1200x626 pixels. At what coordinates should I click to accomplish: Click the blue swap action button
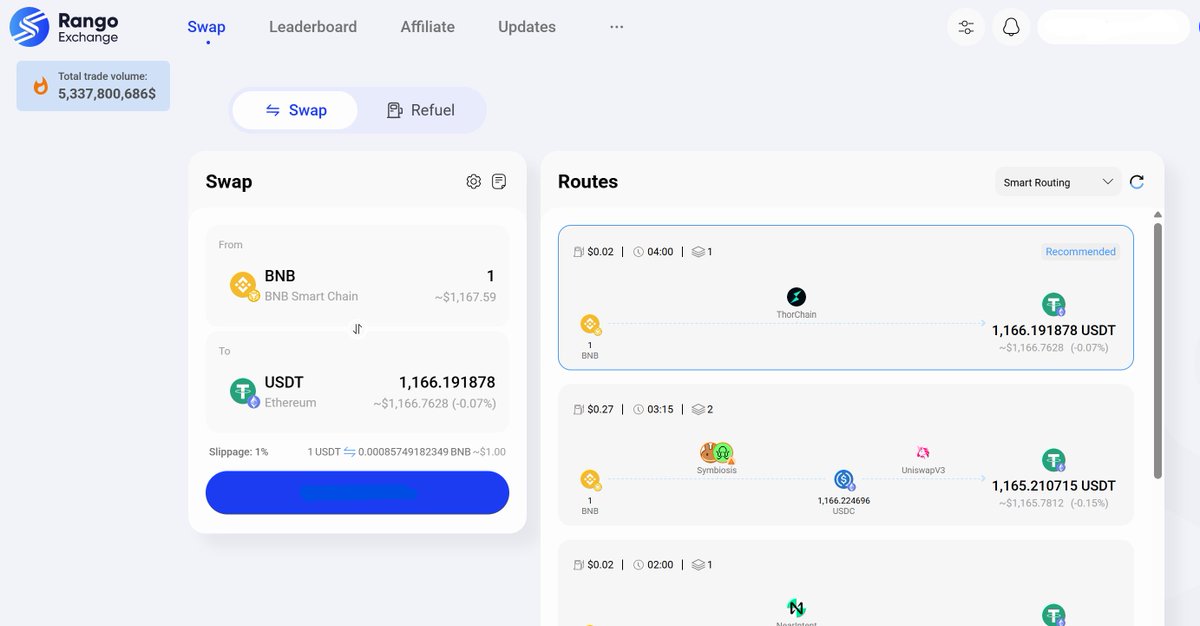click(x=357, y=493)
